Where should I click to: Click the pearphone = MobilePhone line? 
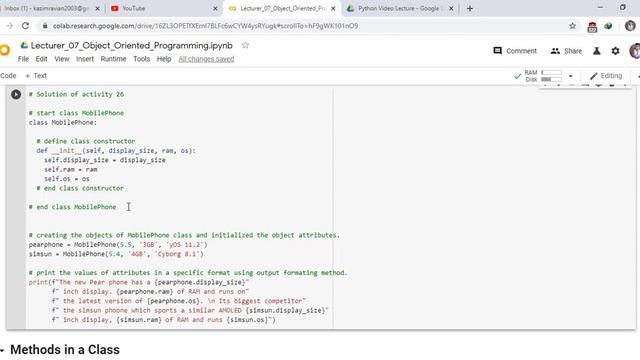(x=118, y=244)
